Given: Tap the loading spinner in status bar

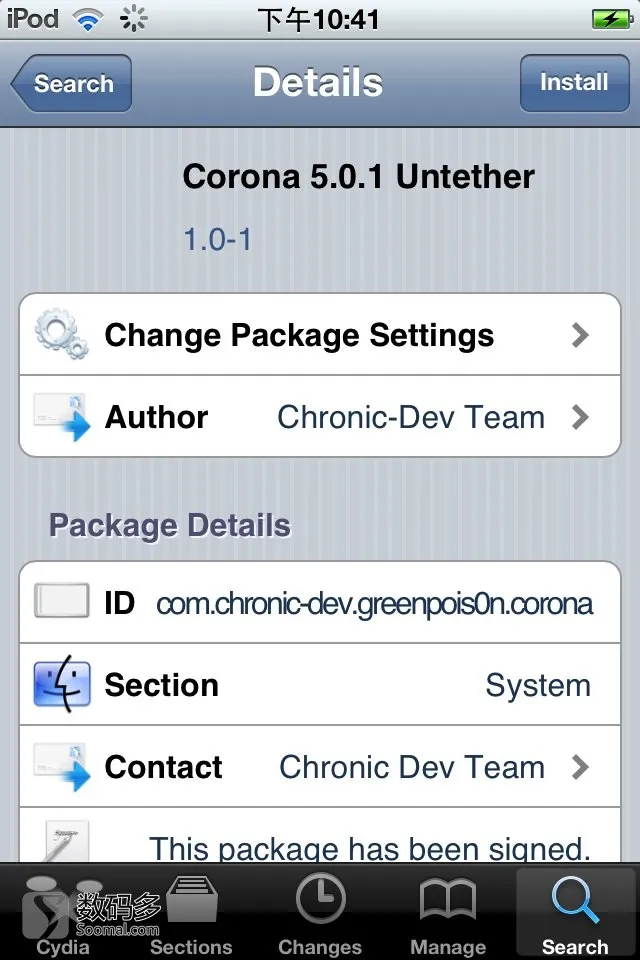Looking at the screenshot, I should point(134,19).
